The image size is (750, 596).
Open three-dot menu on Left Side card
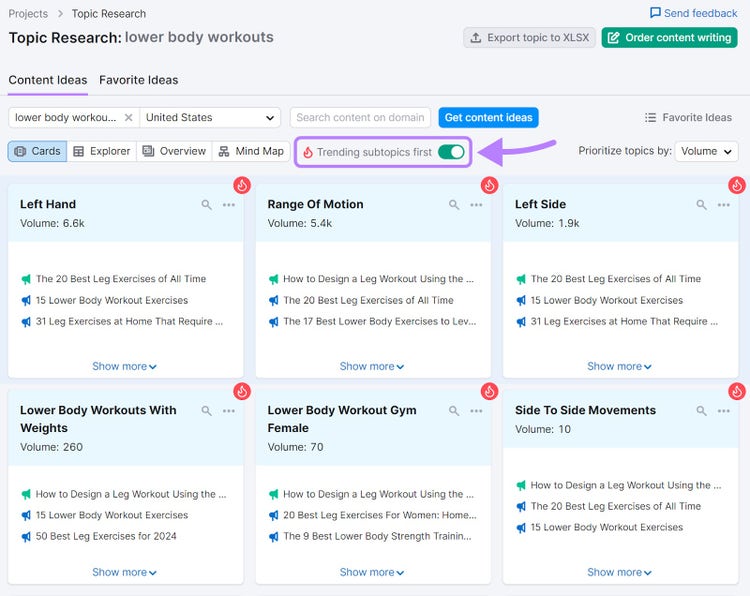coord(724,205)
